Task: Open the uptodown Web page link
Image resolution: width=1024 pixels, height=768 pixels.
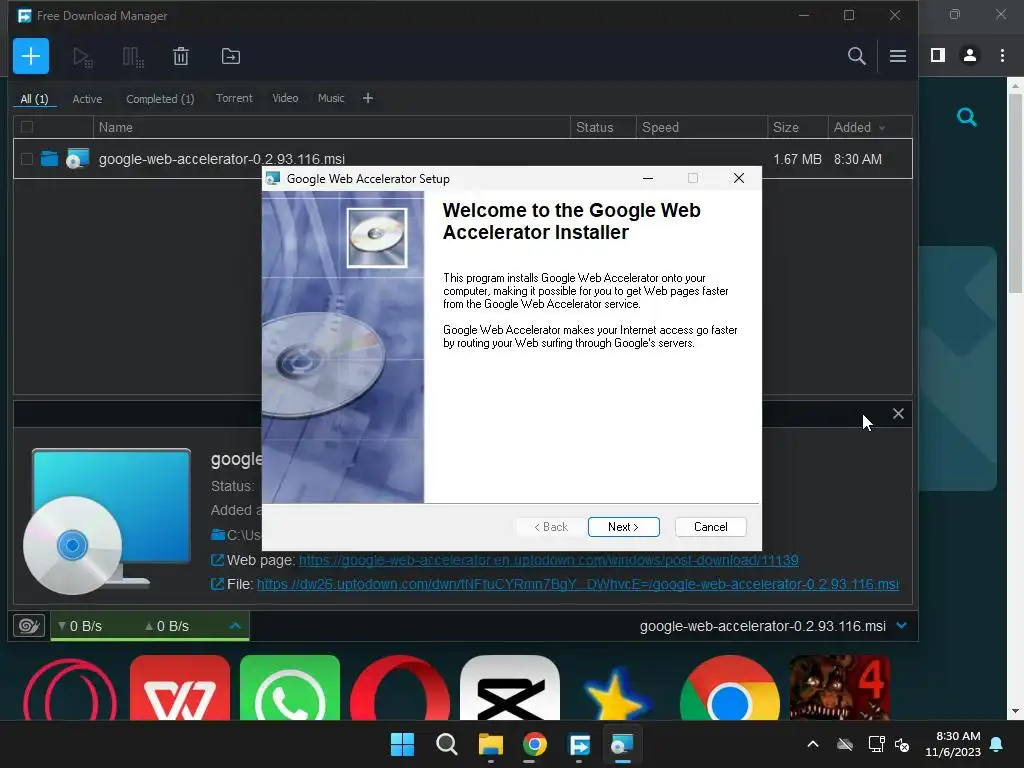Action: (x=549, y=560)
